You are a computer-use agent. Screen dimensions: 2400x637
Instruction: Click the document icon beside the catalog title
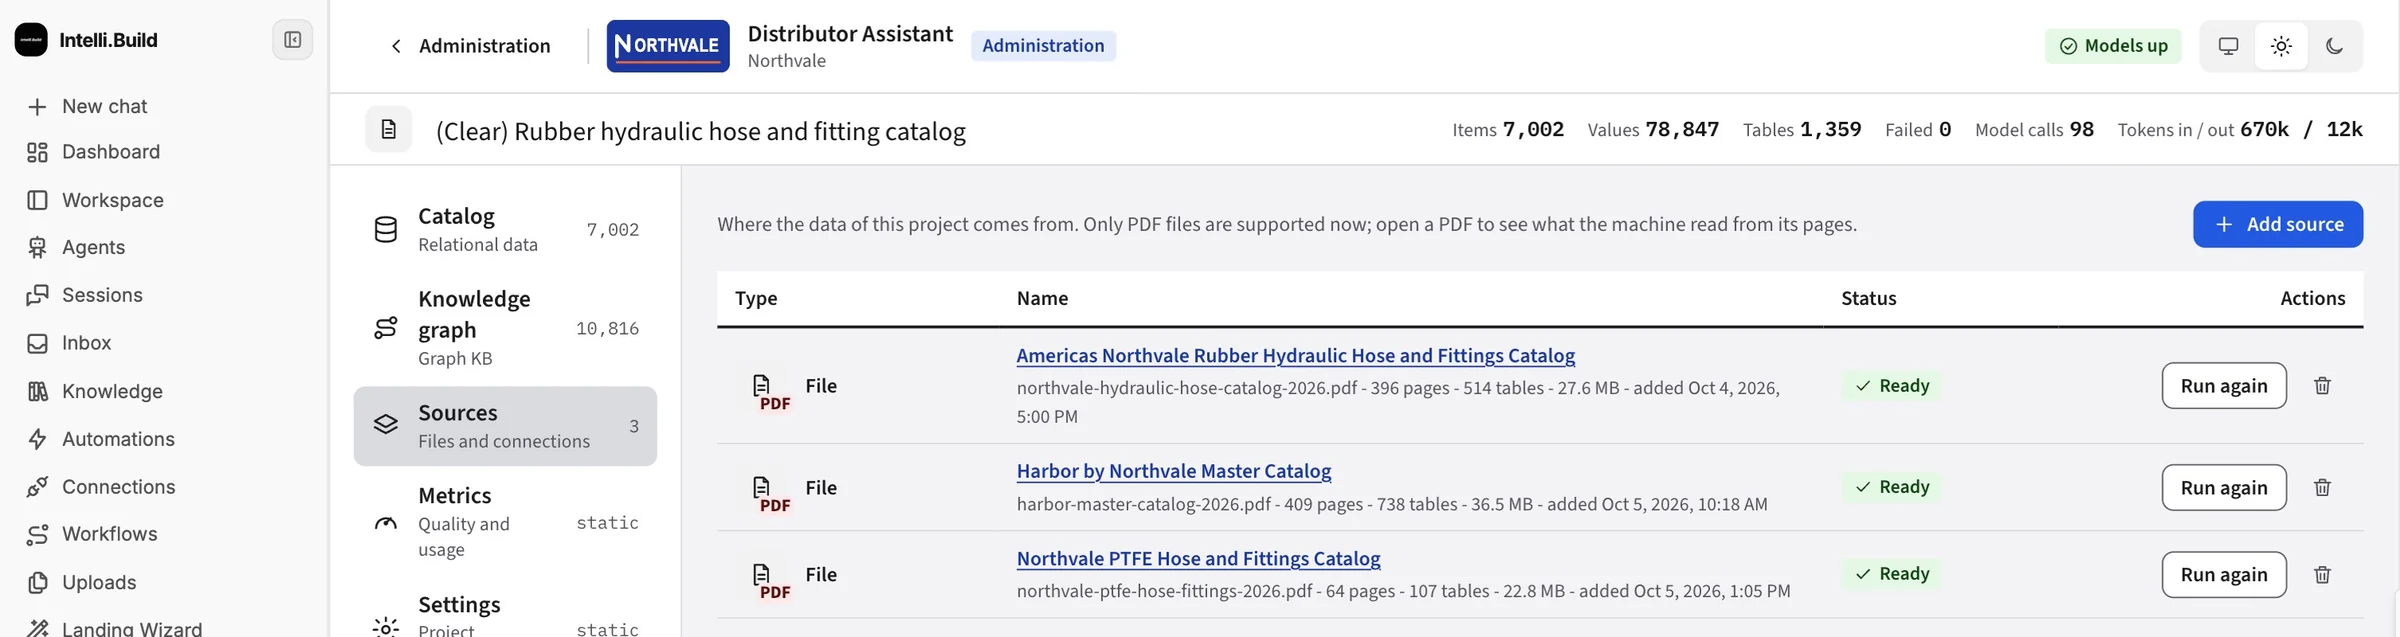(389, 130)
